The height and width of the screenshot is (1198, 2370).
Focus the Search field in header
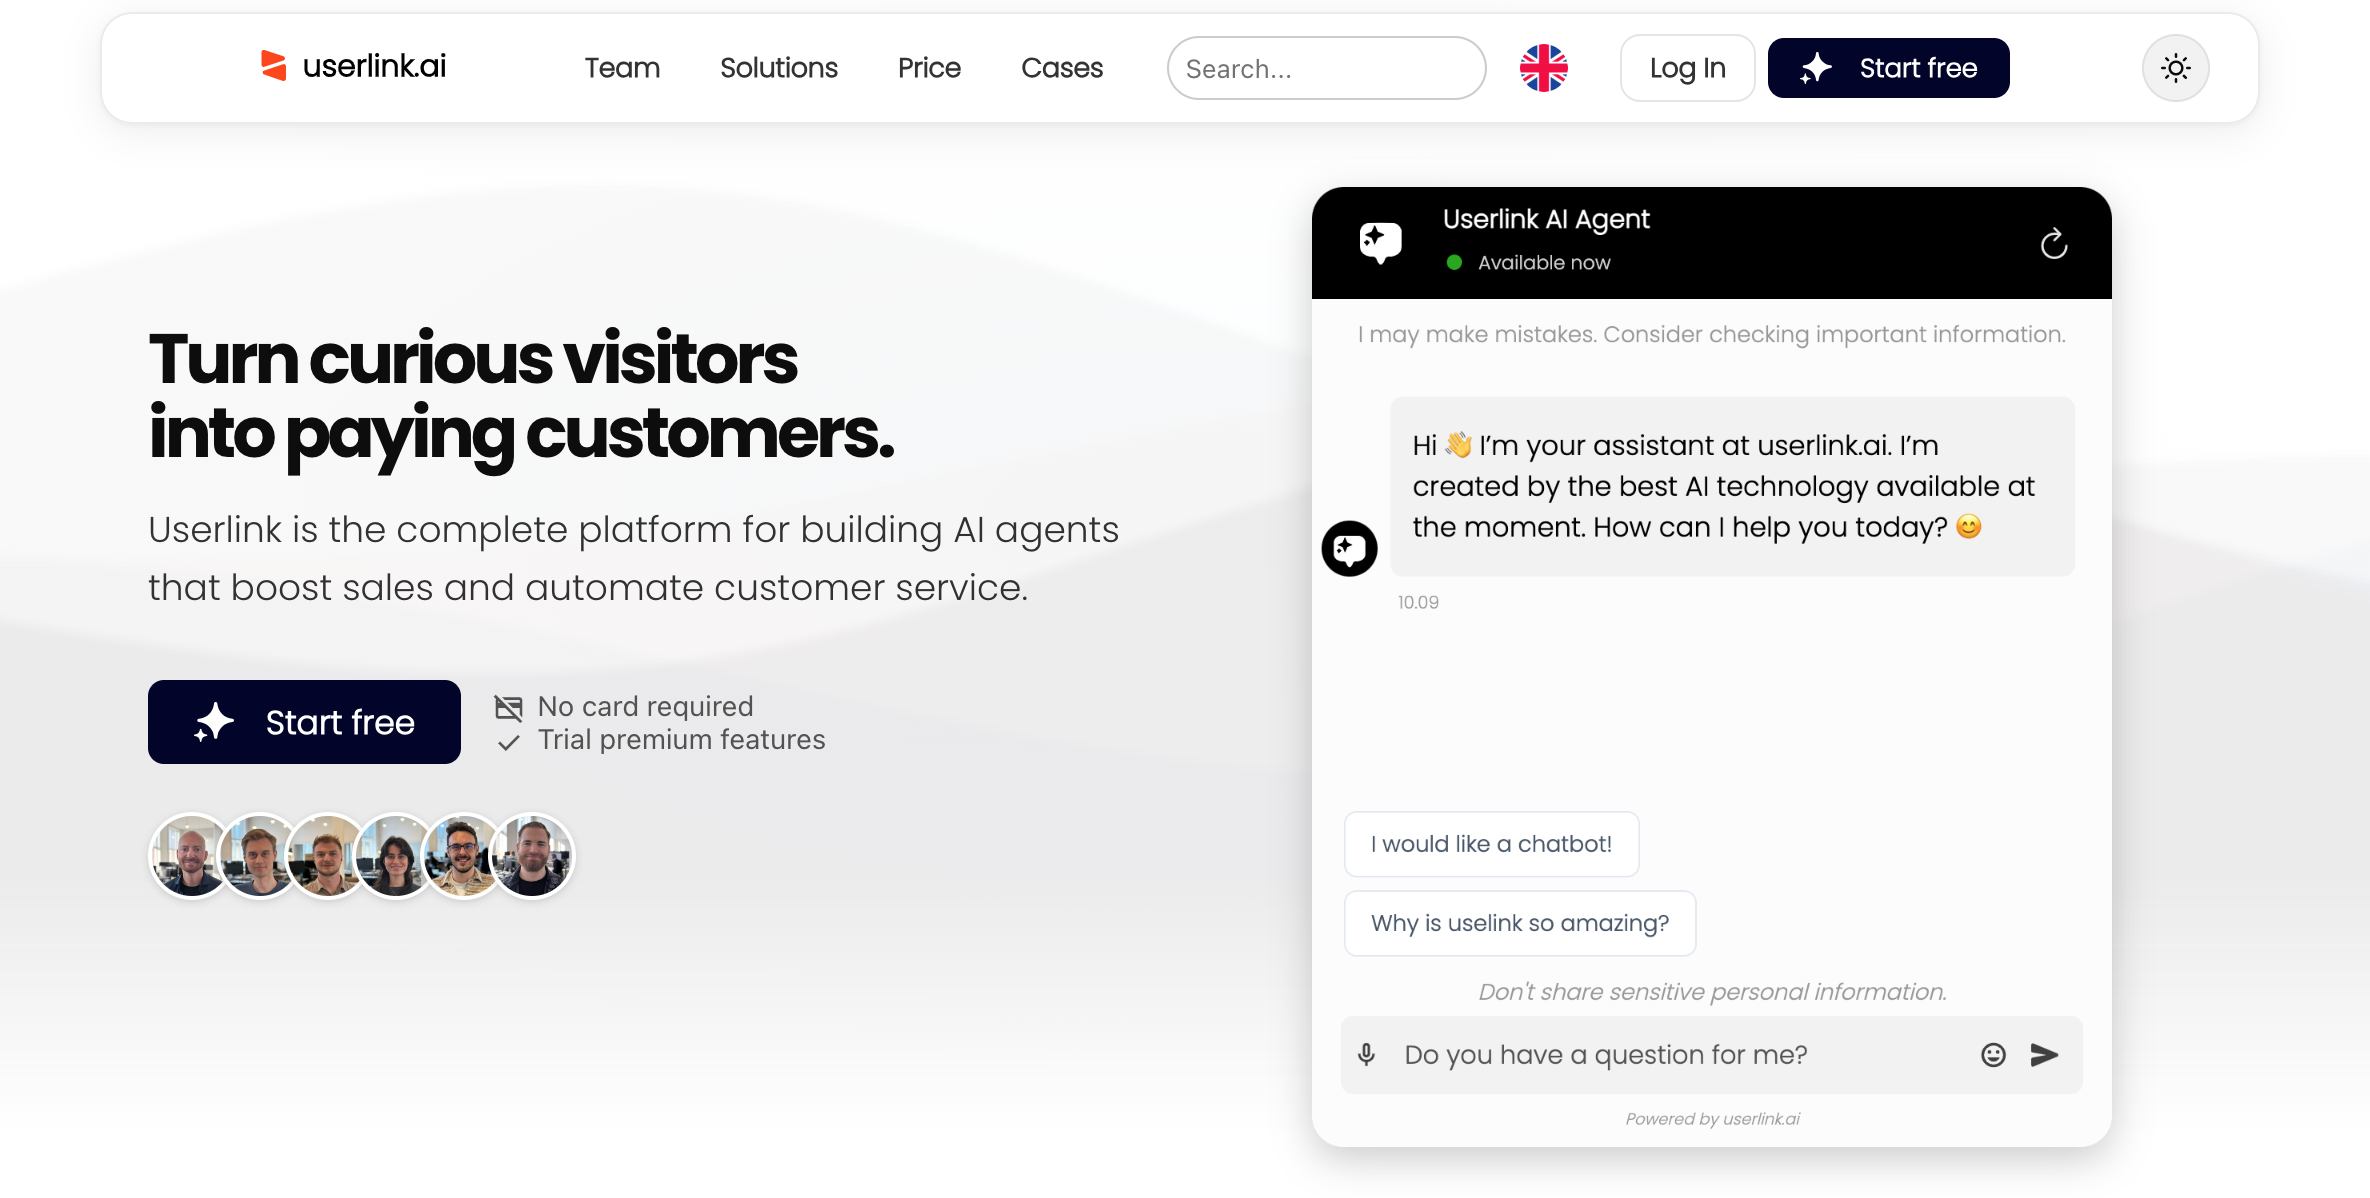[1326, 68]
